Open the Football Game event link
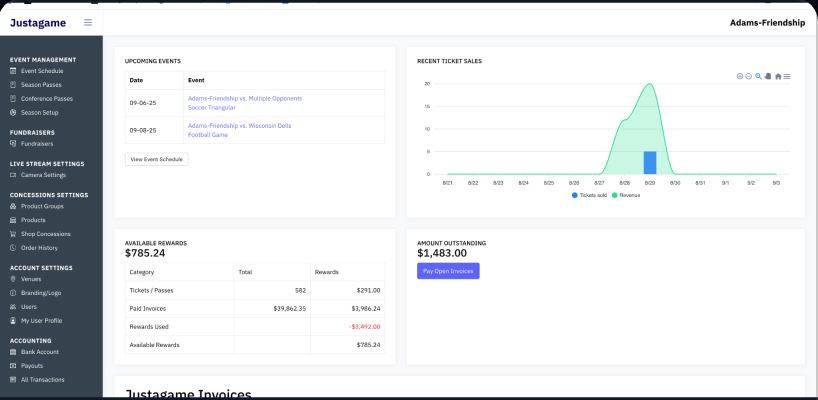818x400 pixels. (208, 135)
